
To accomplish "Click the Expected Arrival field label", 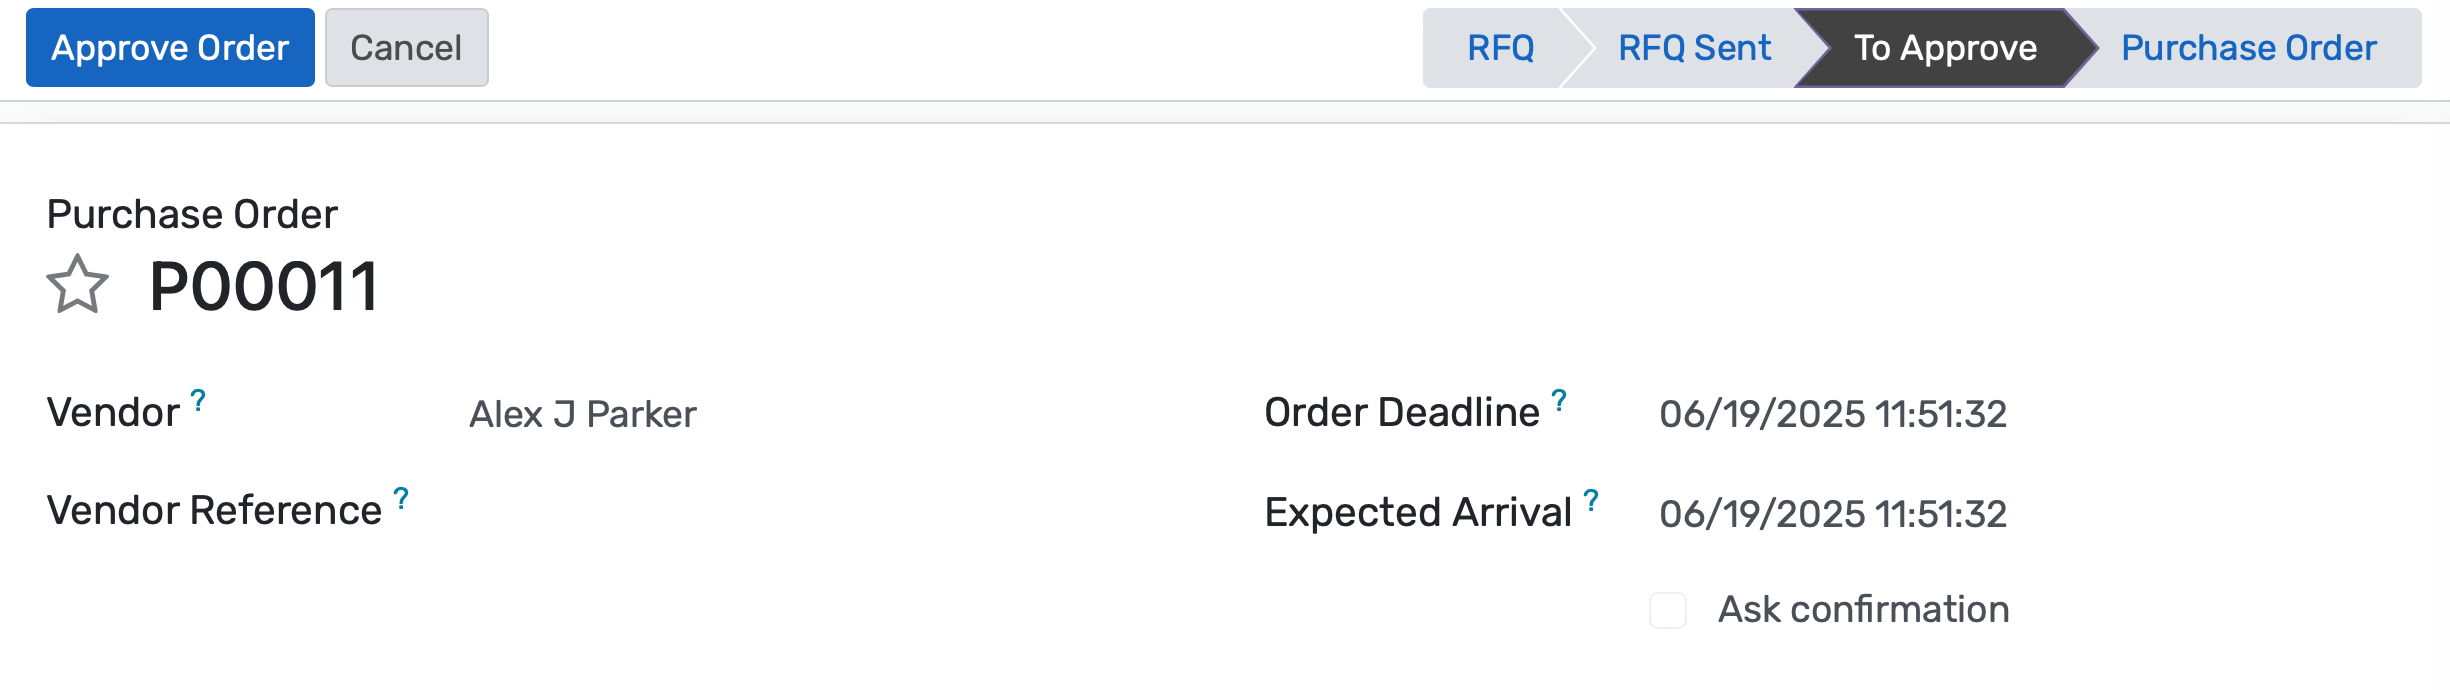I will (x=1417, y=513).
